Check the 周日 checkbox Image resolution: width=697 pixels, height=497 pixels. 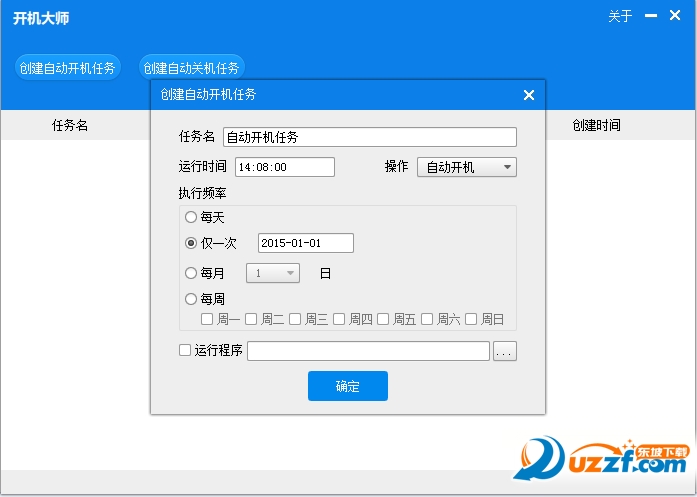(x=471, y=319)
